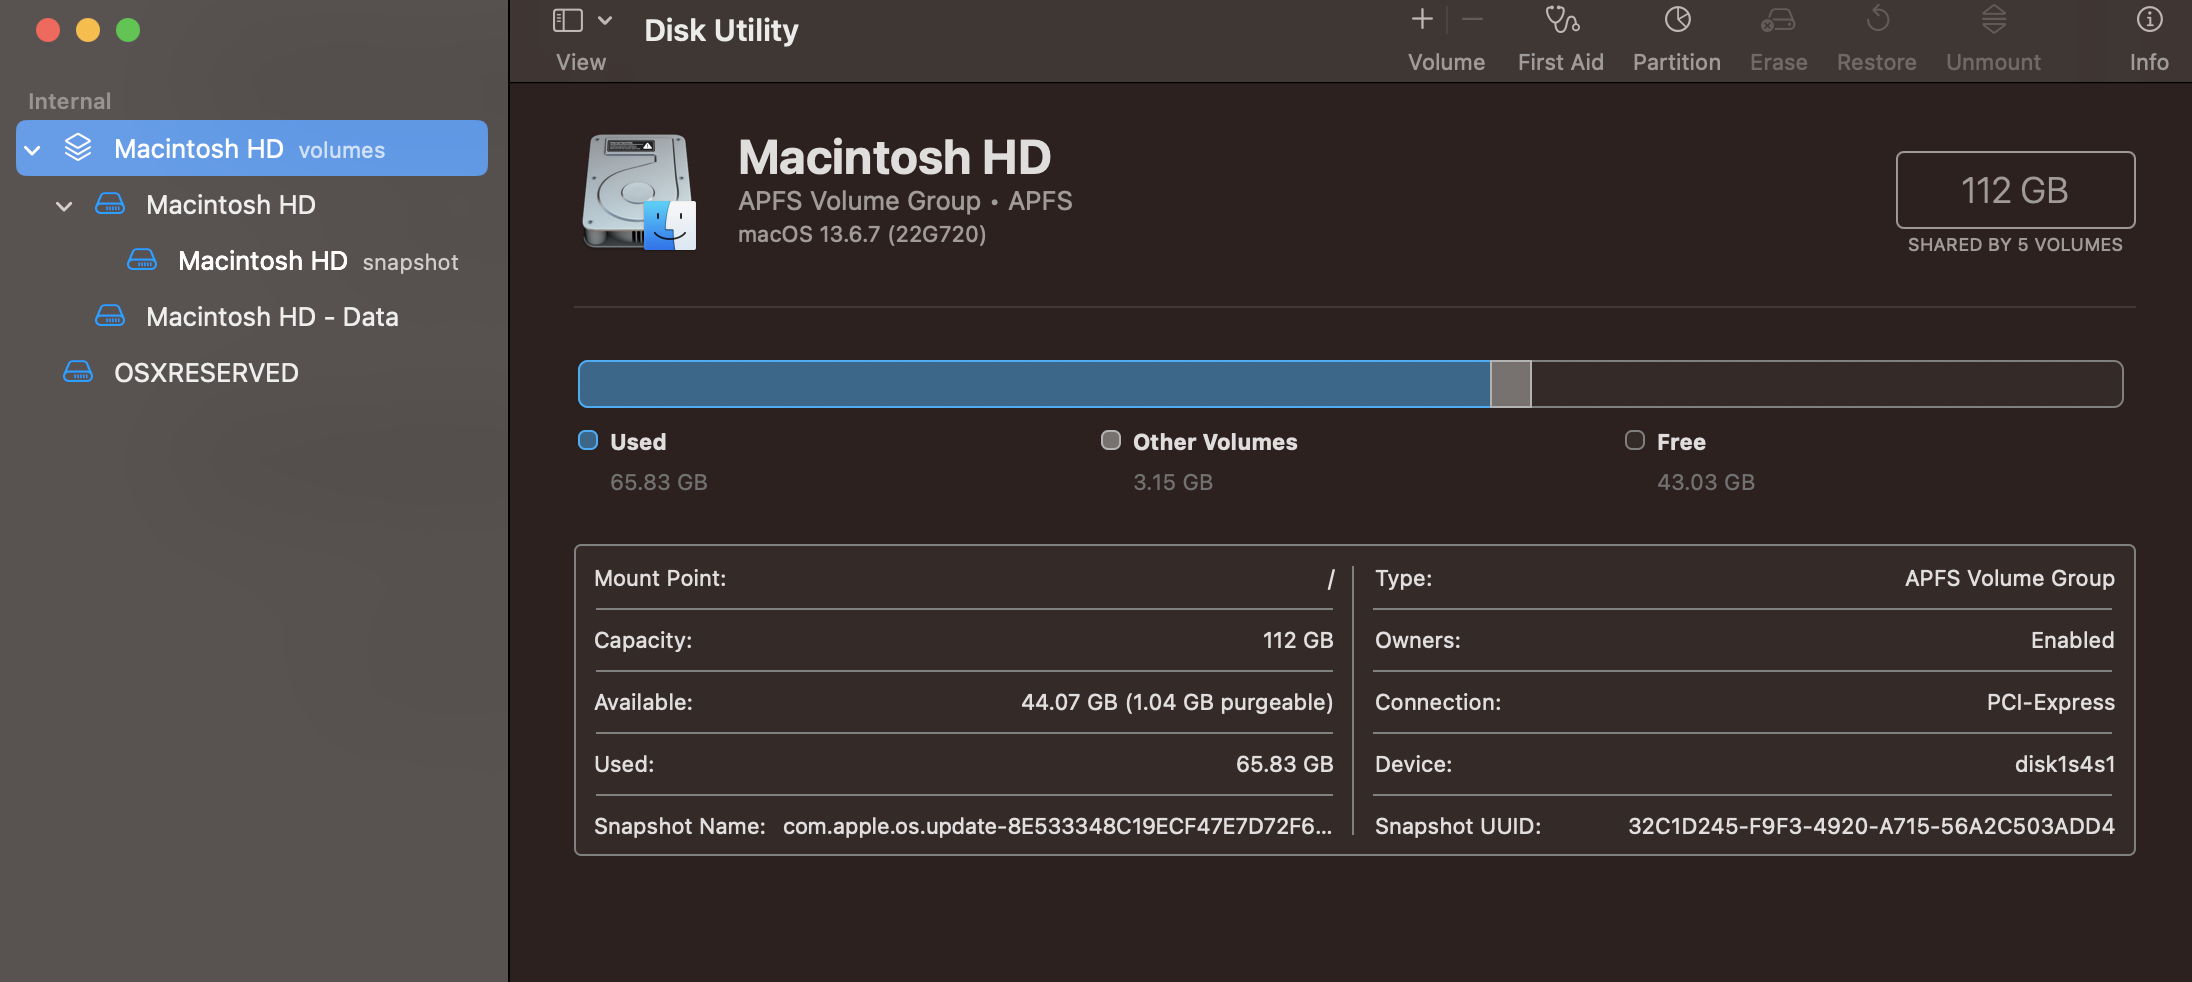Collapse the inner Macintosh HD volume
The width and height of the screenshot is (2192, 982).
tap(64, 205)
